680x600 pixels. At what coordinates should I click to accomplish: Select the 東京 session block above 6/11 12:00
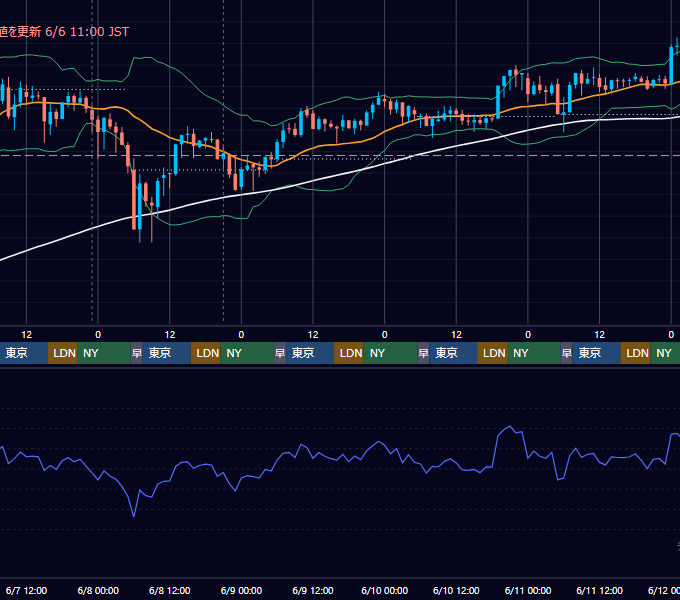(596, 353)
